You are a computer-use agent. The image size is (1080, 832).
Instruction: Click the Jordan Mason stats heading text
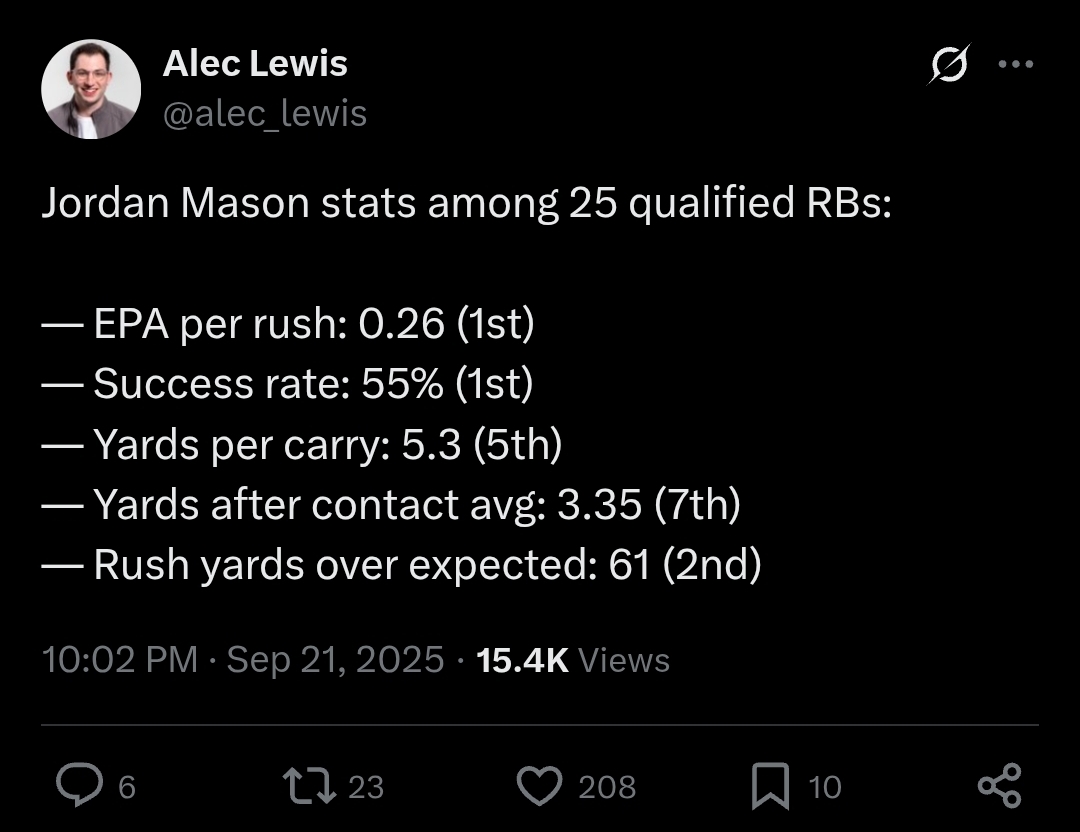[x=466, y=204]
